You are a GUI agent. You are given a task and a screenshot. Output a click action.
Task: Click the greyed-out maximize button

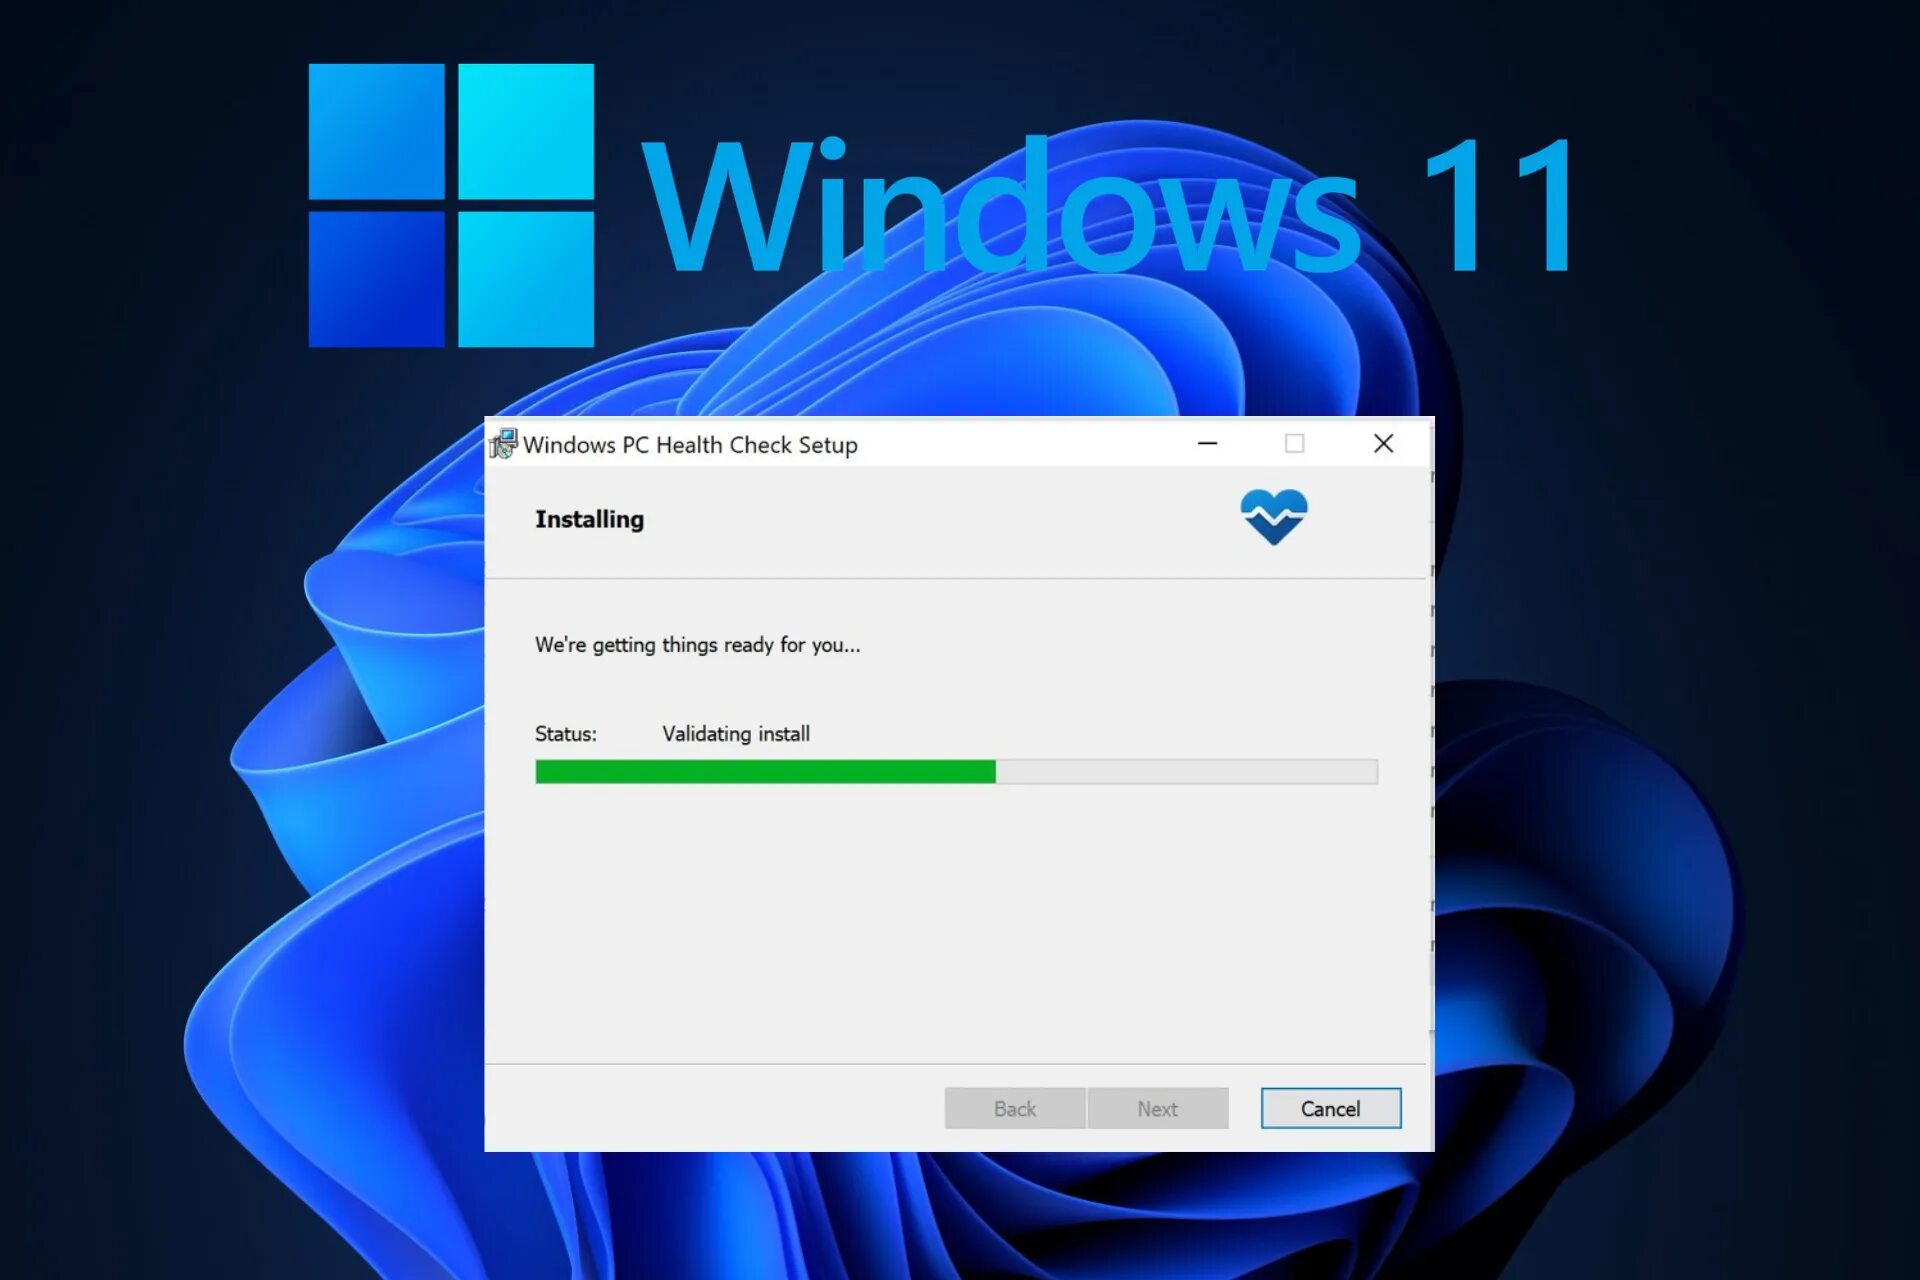[1295, 443]
